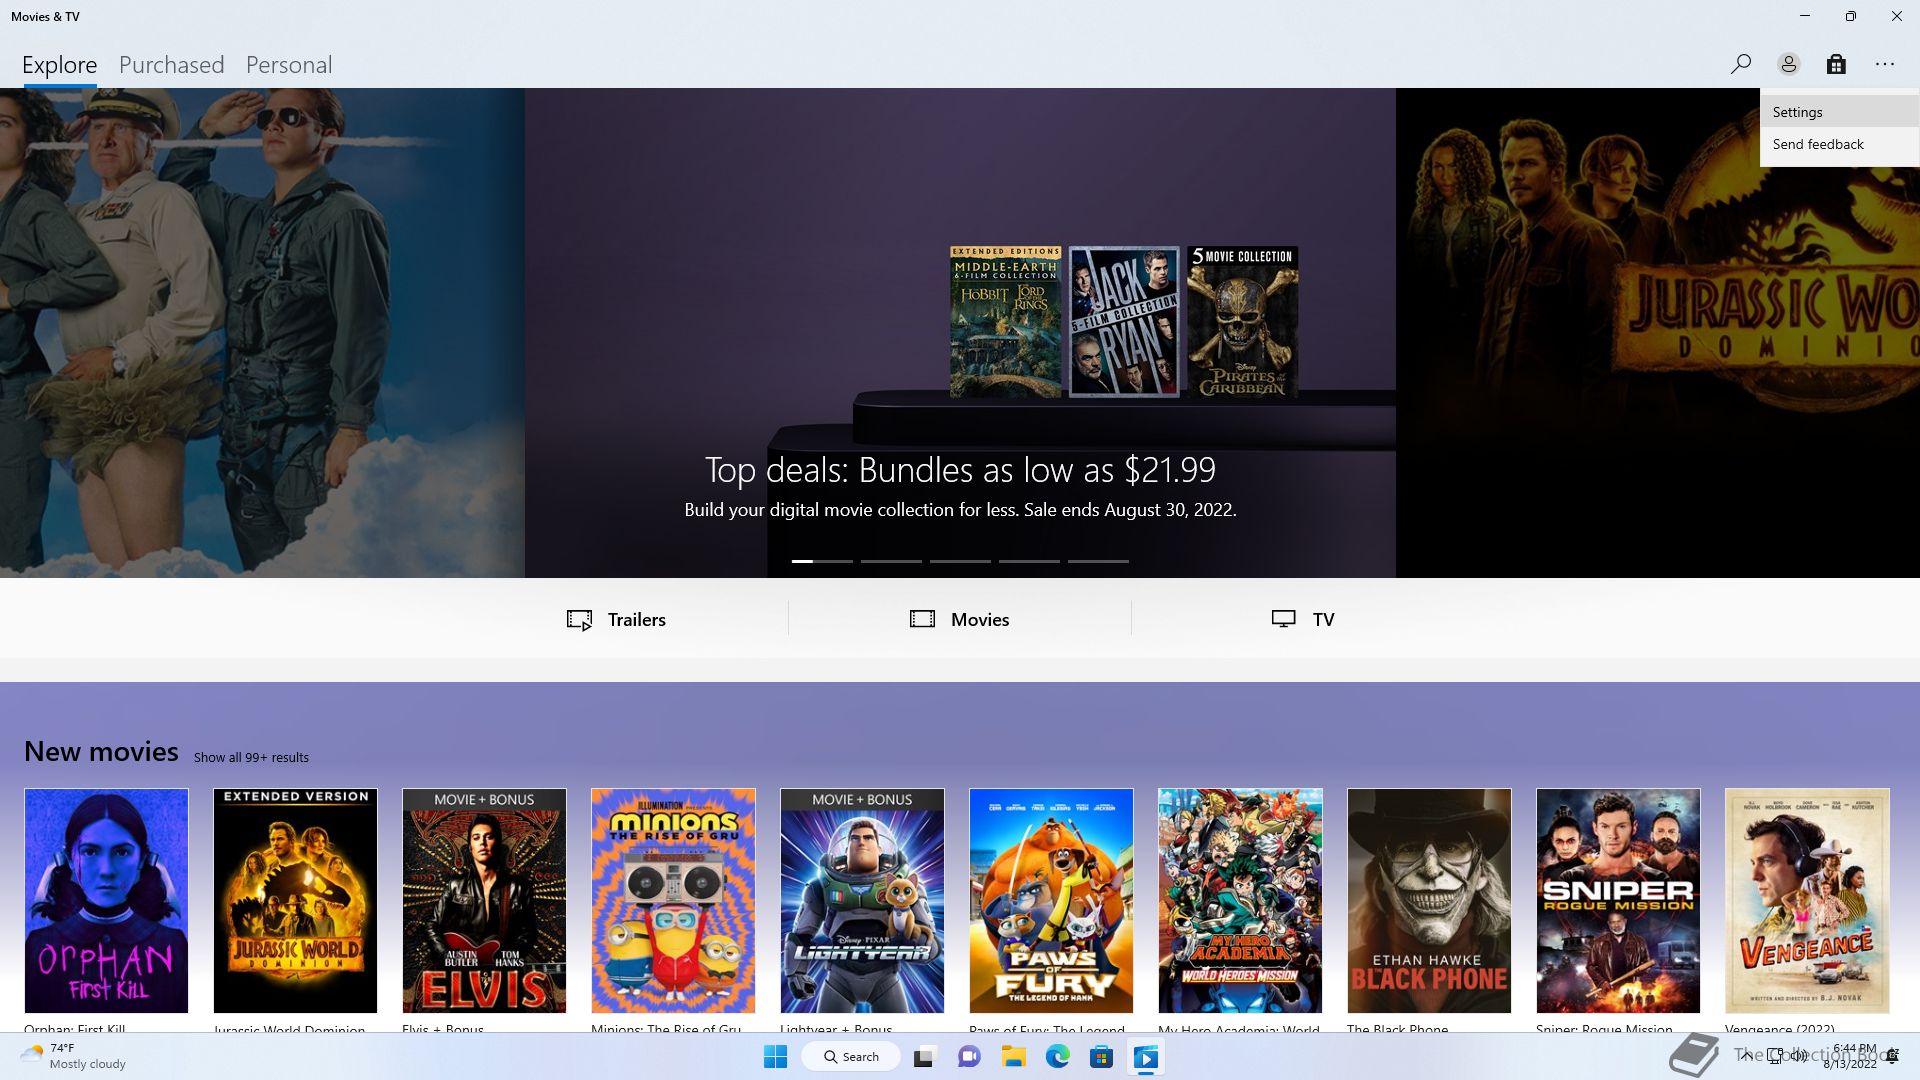Open the Trailers category label
This screenshot has width=1920, height=1080.
[x=637, y=620]
